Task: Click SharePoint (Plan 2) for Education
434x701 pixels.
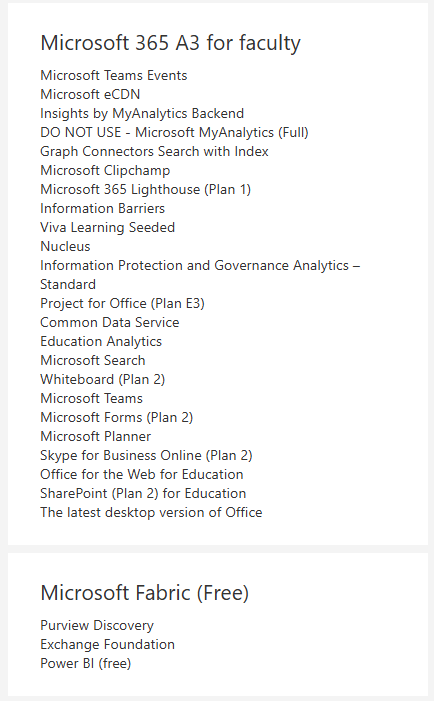Action: 143,494
